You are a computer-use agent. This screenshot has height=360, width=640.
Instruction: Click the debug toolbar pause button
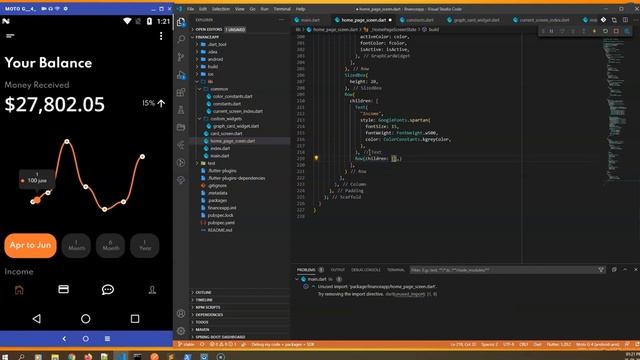551,31
